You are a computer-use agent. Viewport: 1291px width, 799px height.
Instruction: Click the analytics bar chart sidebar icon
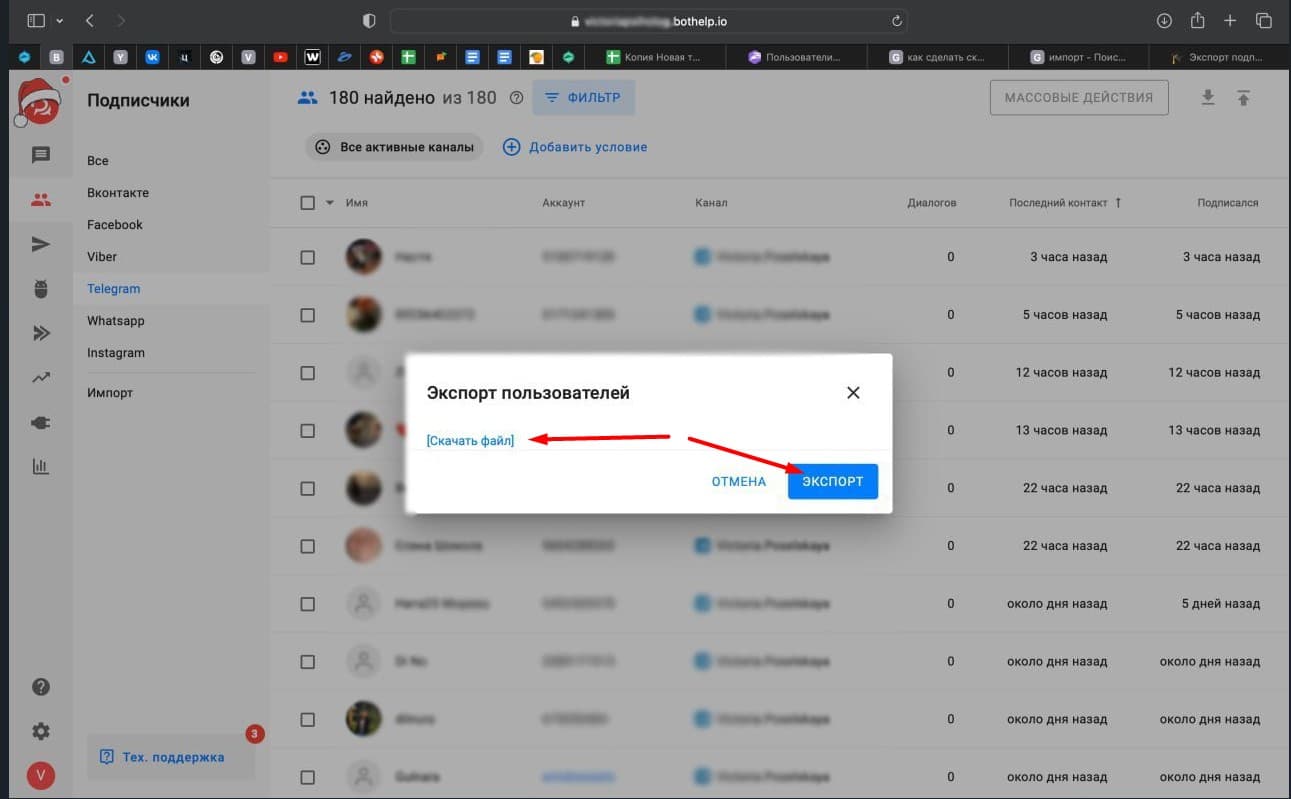tap(40, 466)
